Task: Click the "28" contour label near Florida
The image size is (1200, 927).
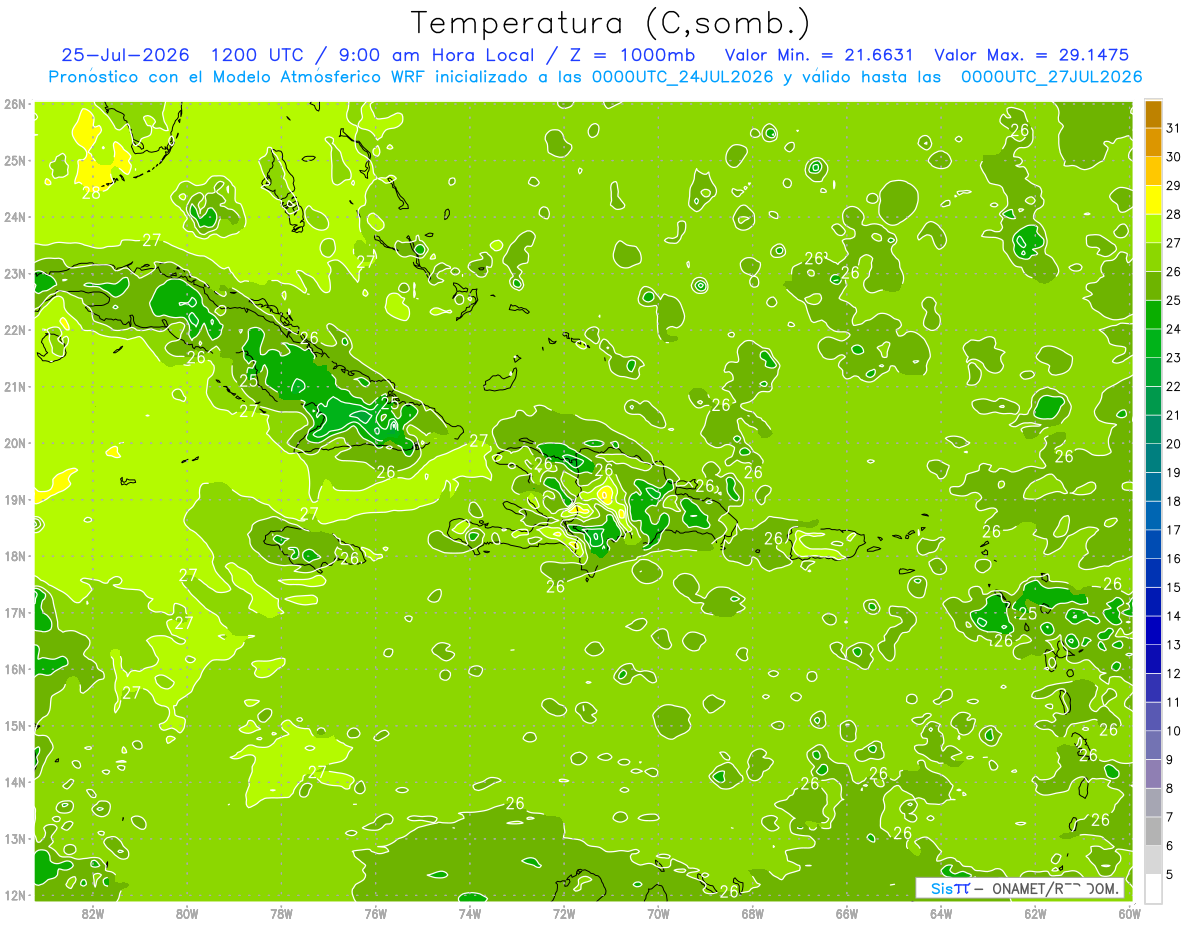Action: pyautogui.click(x=91, y=193)
